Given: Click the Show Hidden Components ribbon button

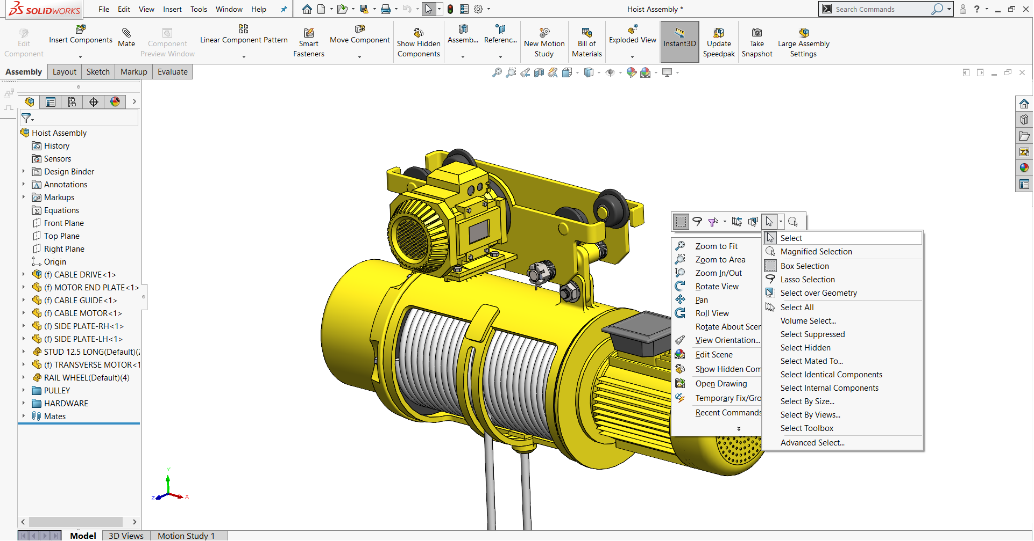Looking at the screenshot, I should pos(418,41).
